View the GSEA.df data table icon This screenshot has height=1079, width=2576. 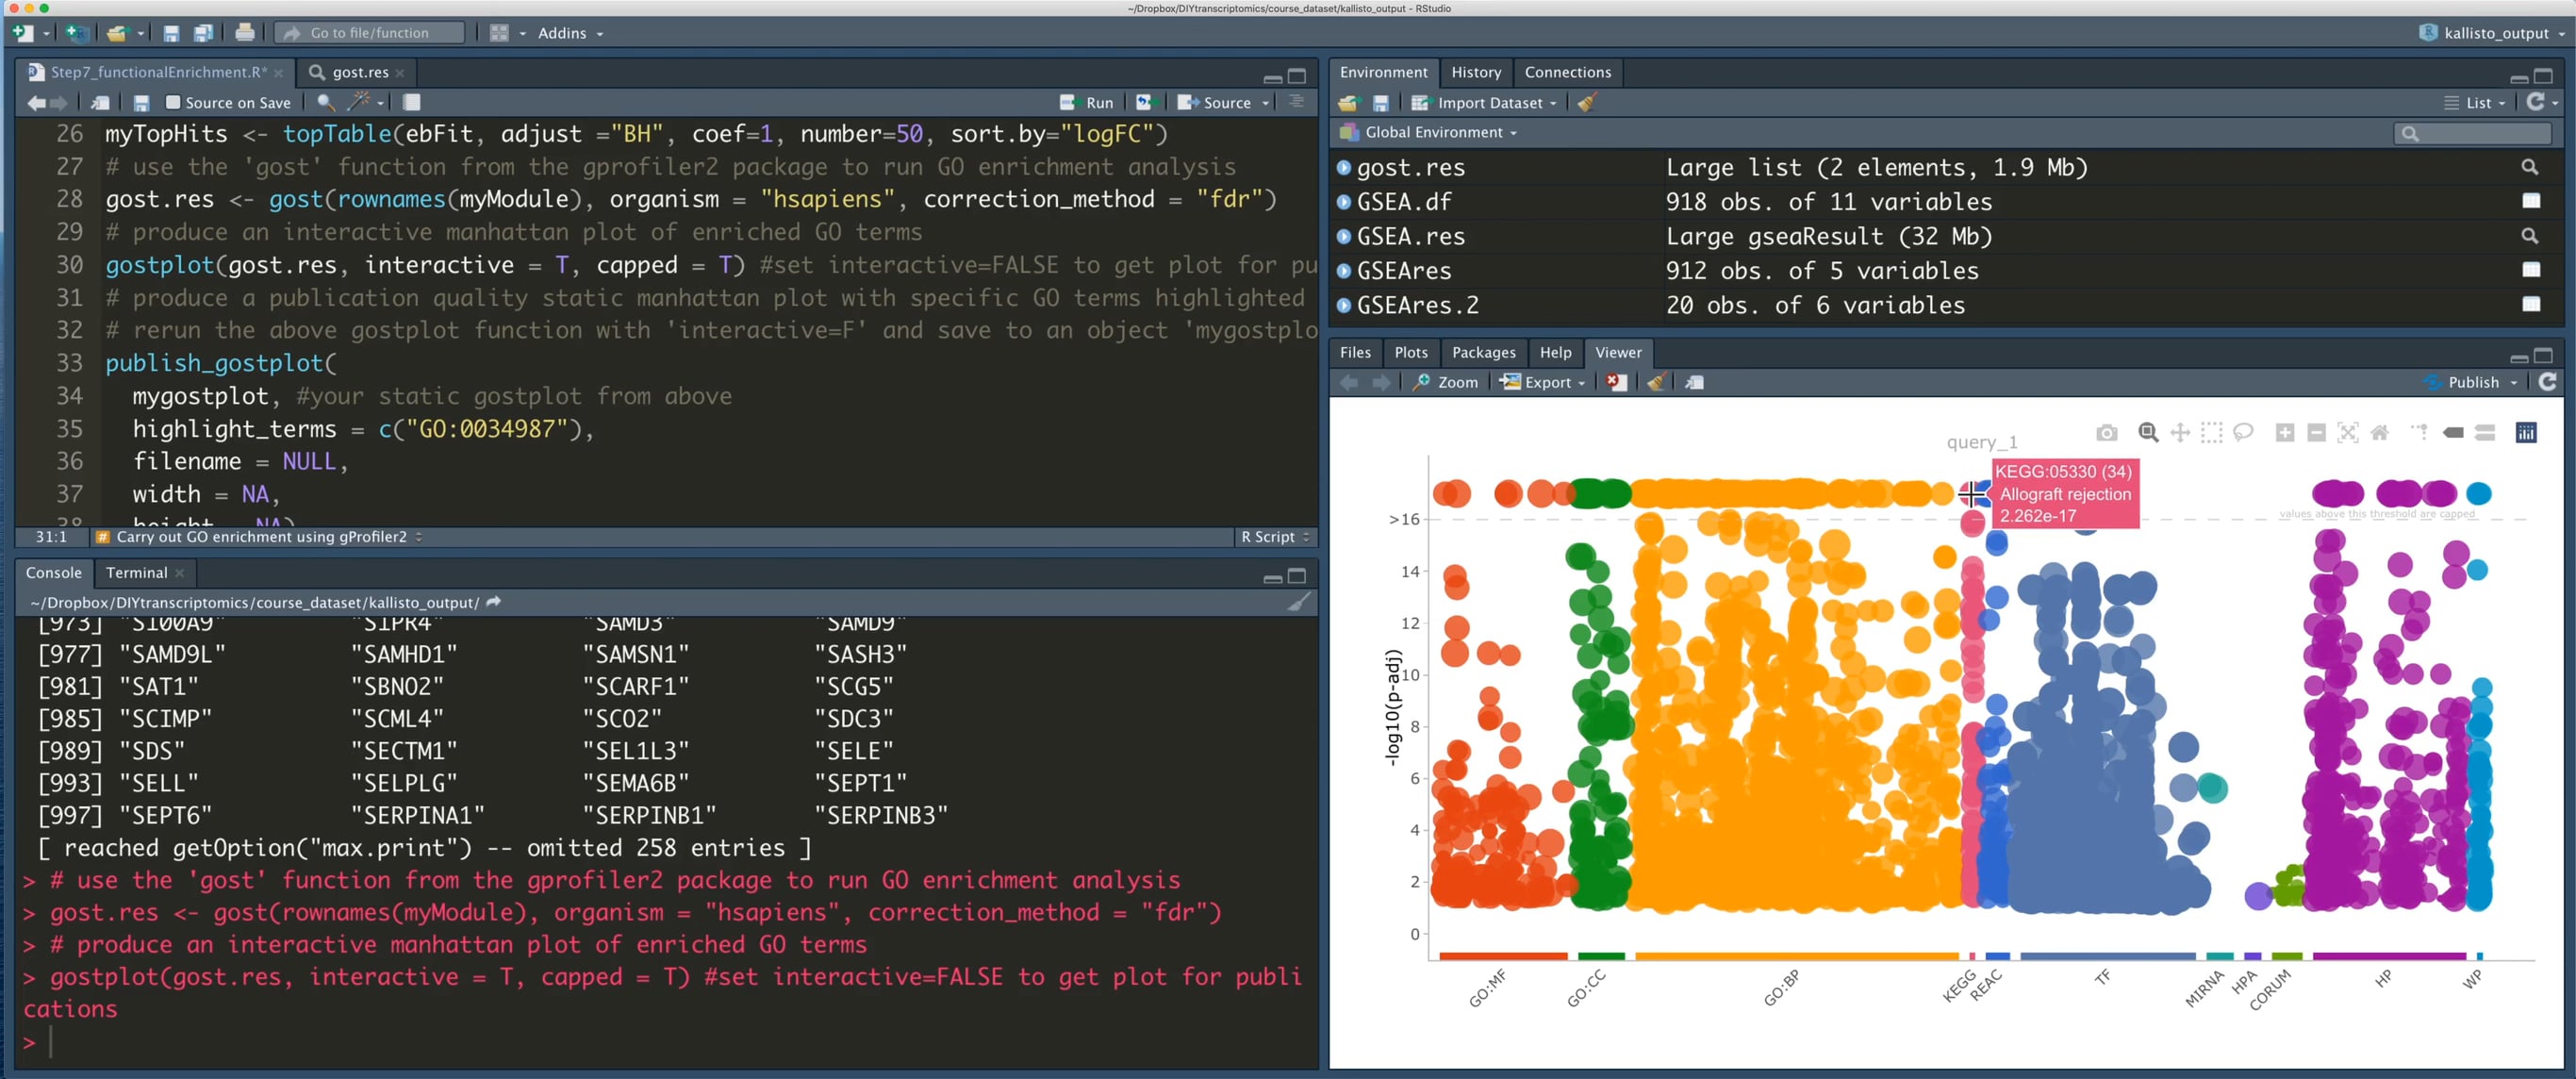[x=2531, y=202]
